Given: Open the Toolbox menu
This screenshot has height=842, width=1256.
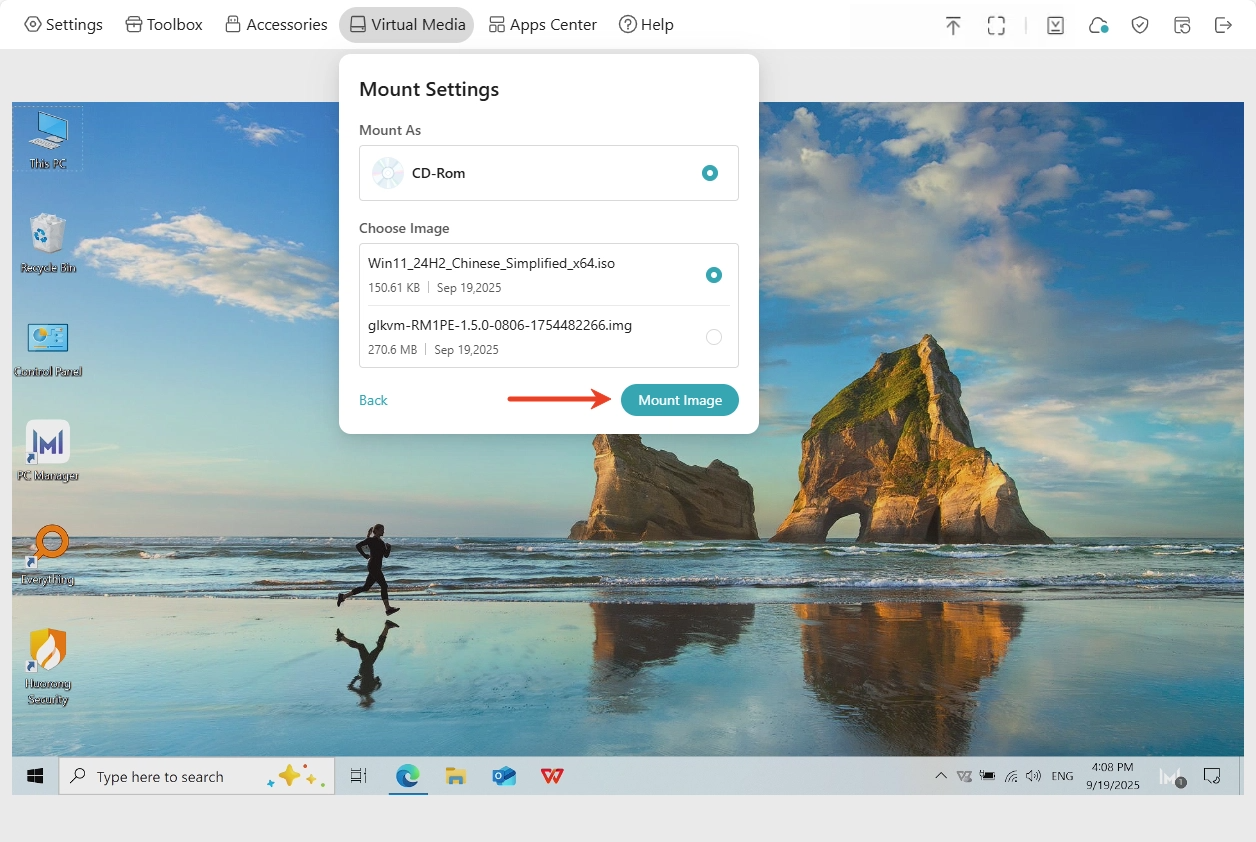Looking at the screenshot, I should pos(164,25).
